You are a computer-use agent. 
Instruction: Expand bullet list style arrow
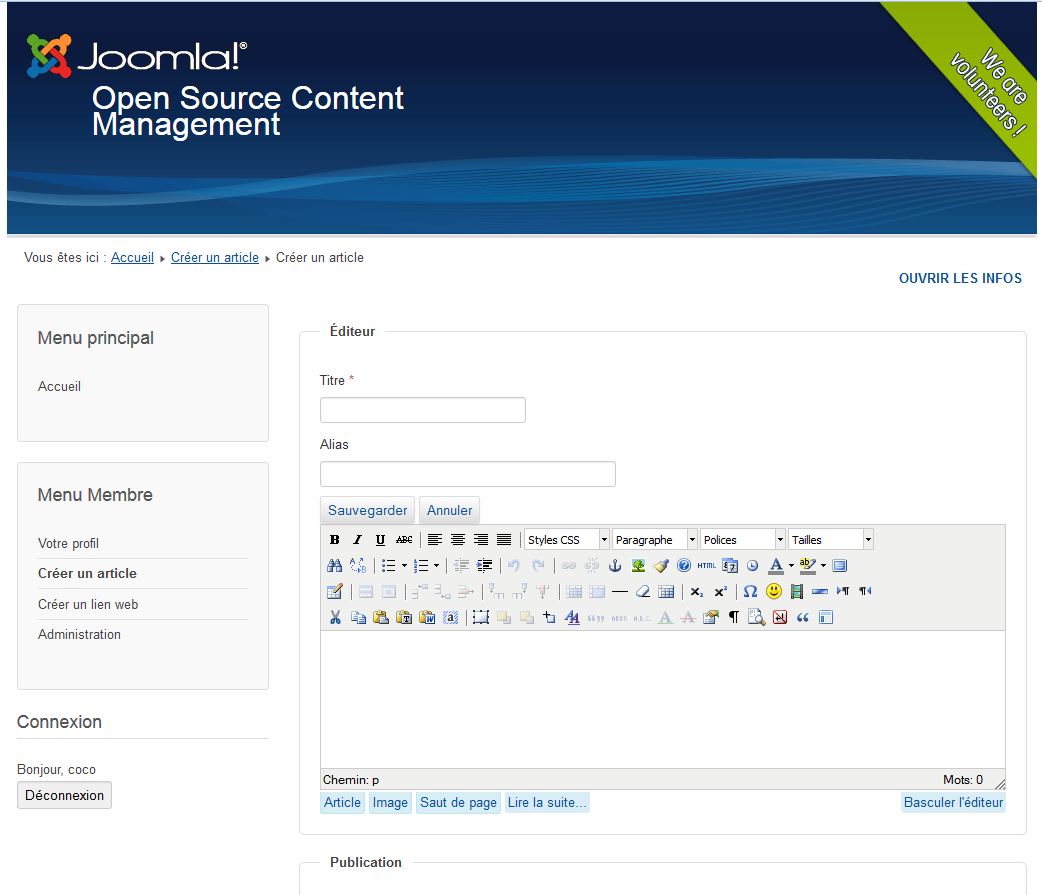(x=404, y=565)
